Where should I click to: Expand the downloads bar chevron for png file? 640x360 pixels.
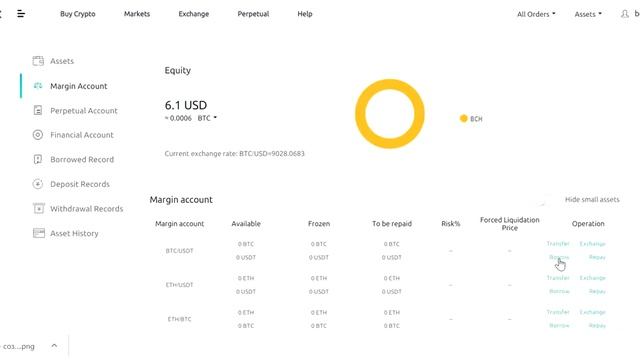click(x=54, y=346)
